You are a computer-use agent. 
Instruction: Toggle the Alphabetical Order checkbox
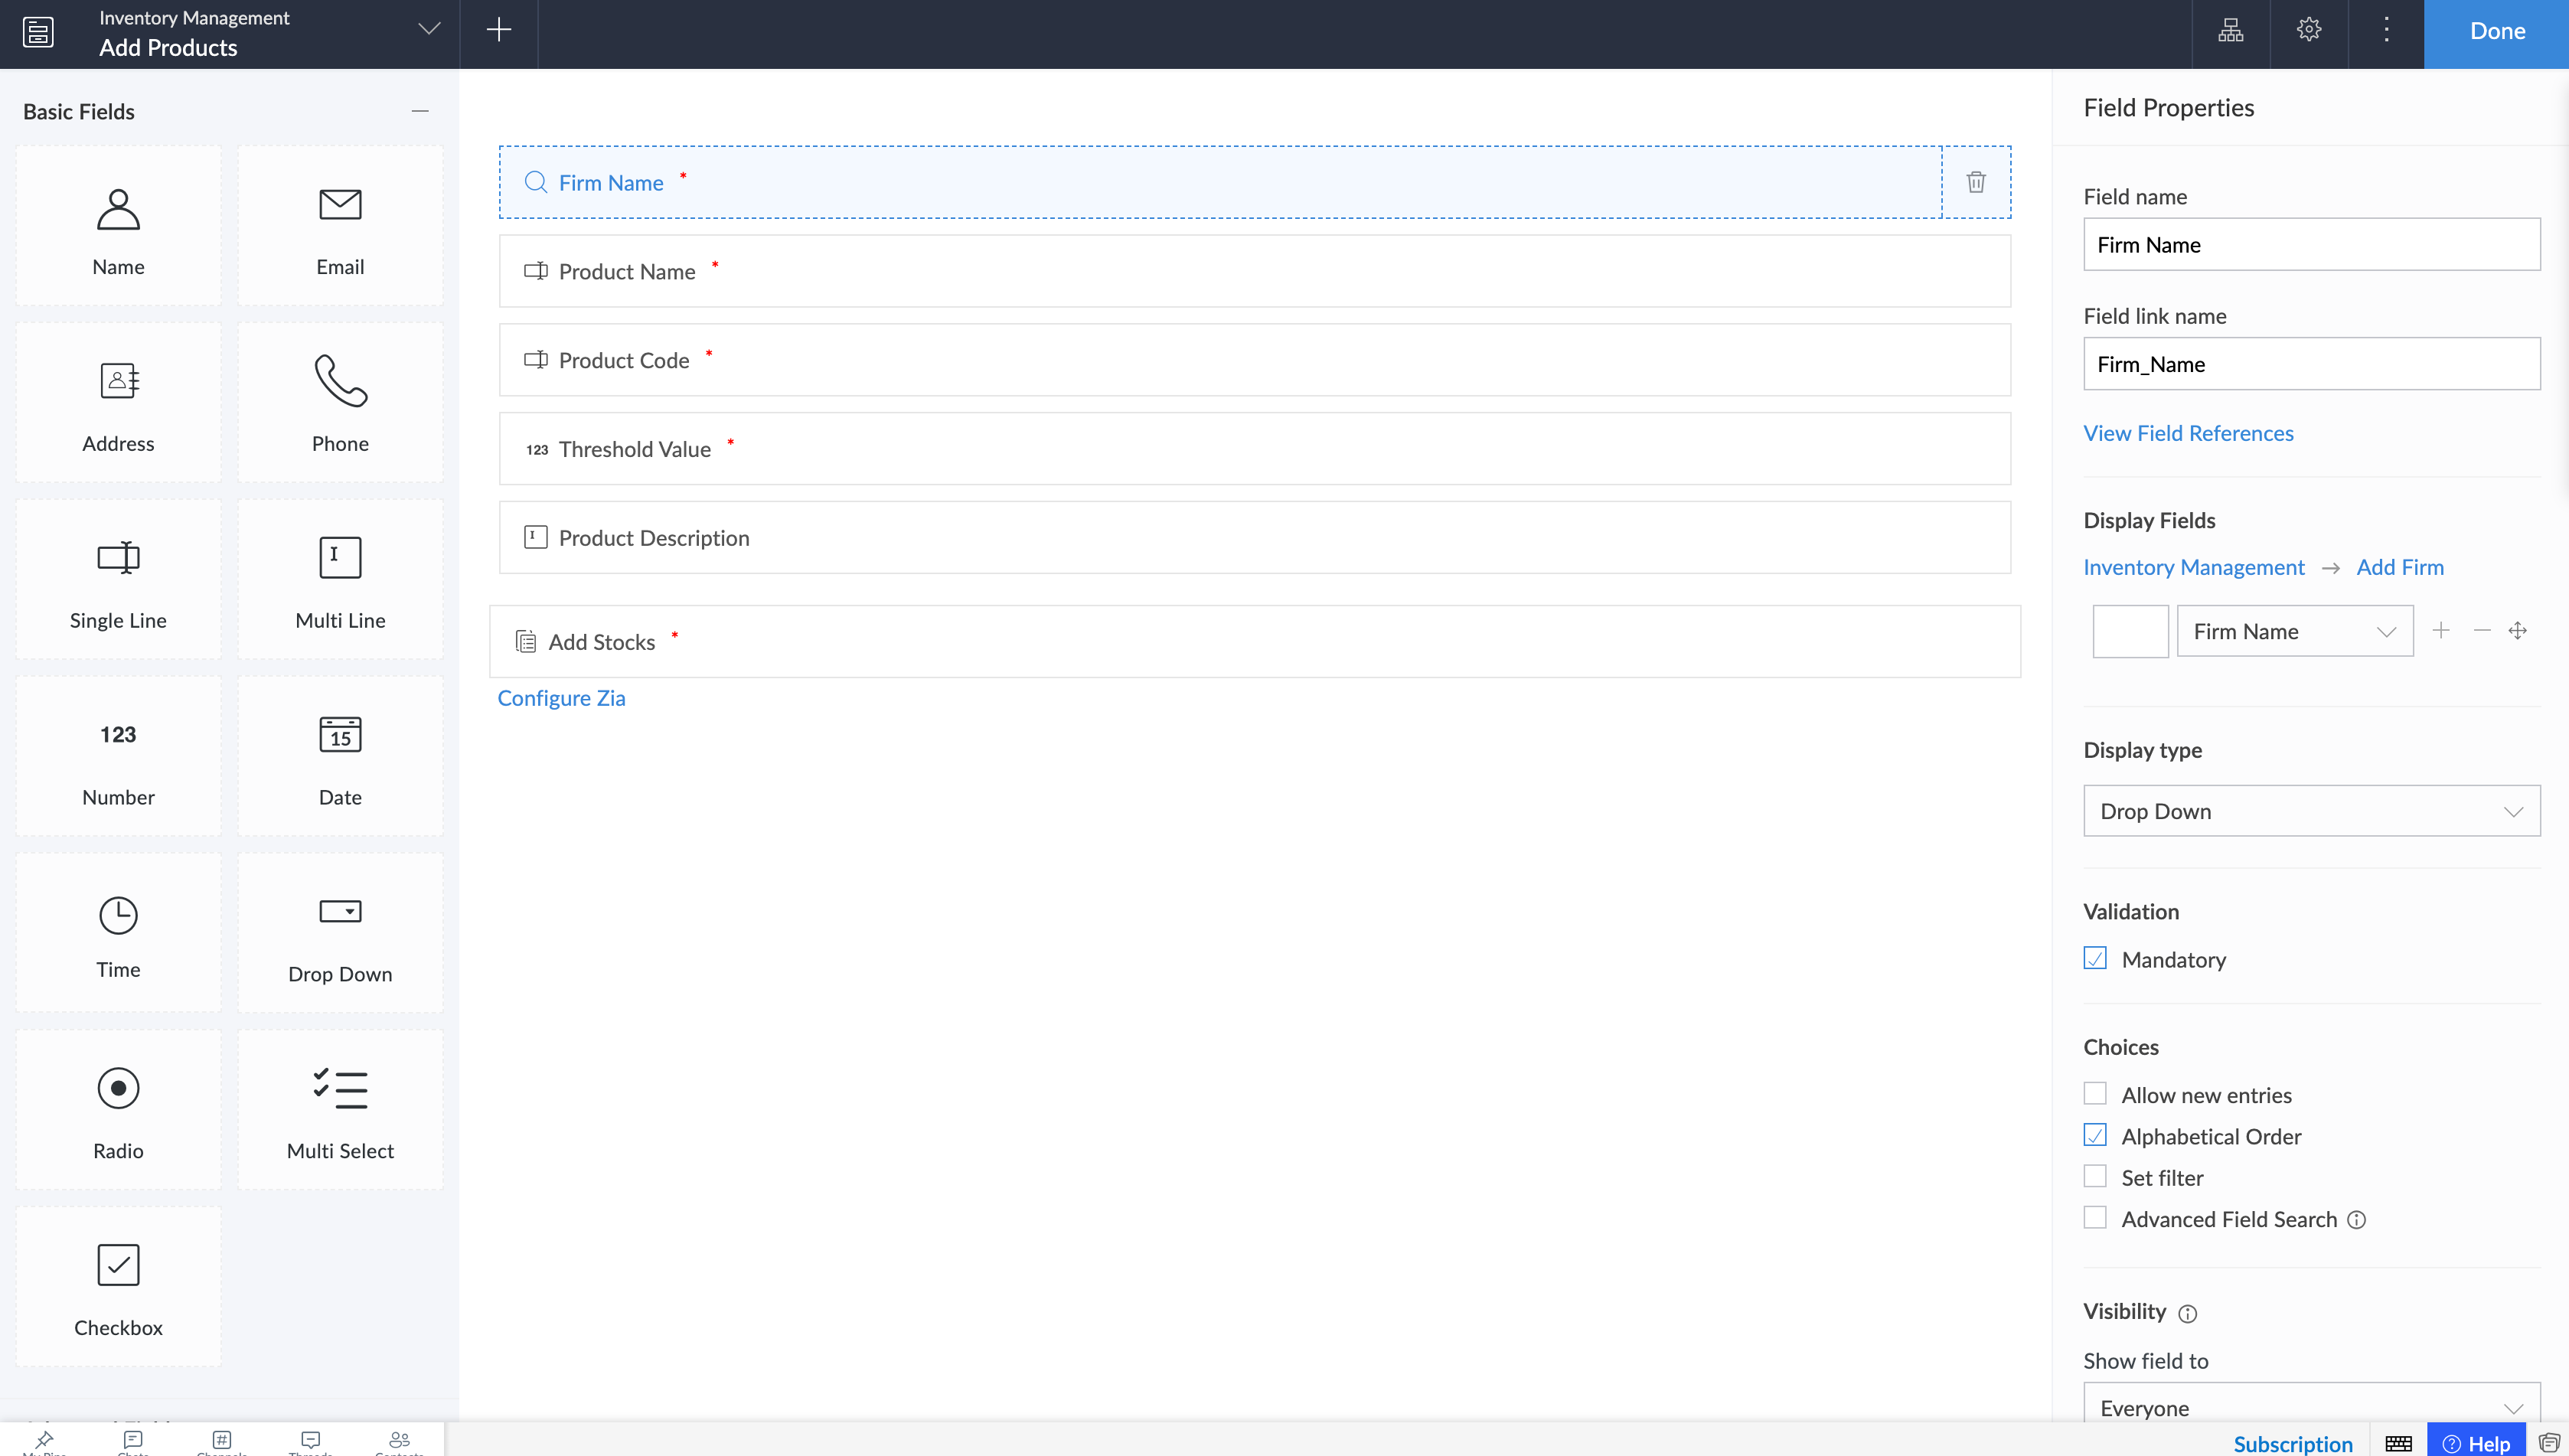2095,1135
